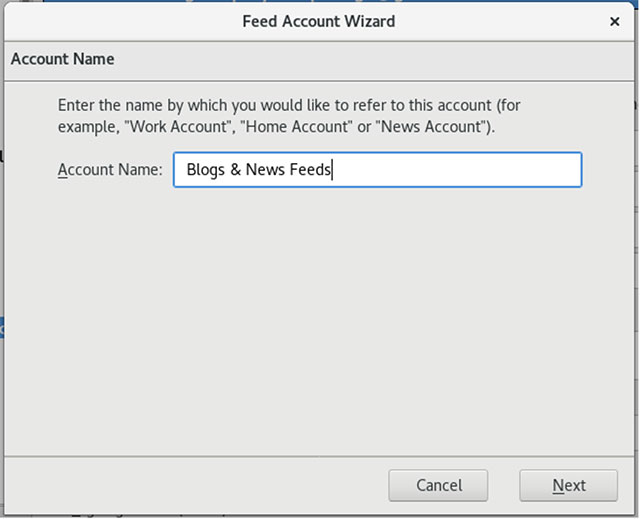640x519 pixels.
Task: Focus the Account Name text field
Action: click(x=378, y=169)
